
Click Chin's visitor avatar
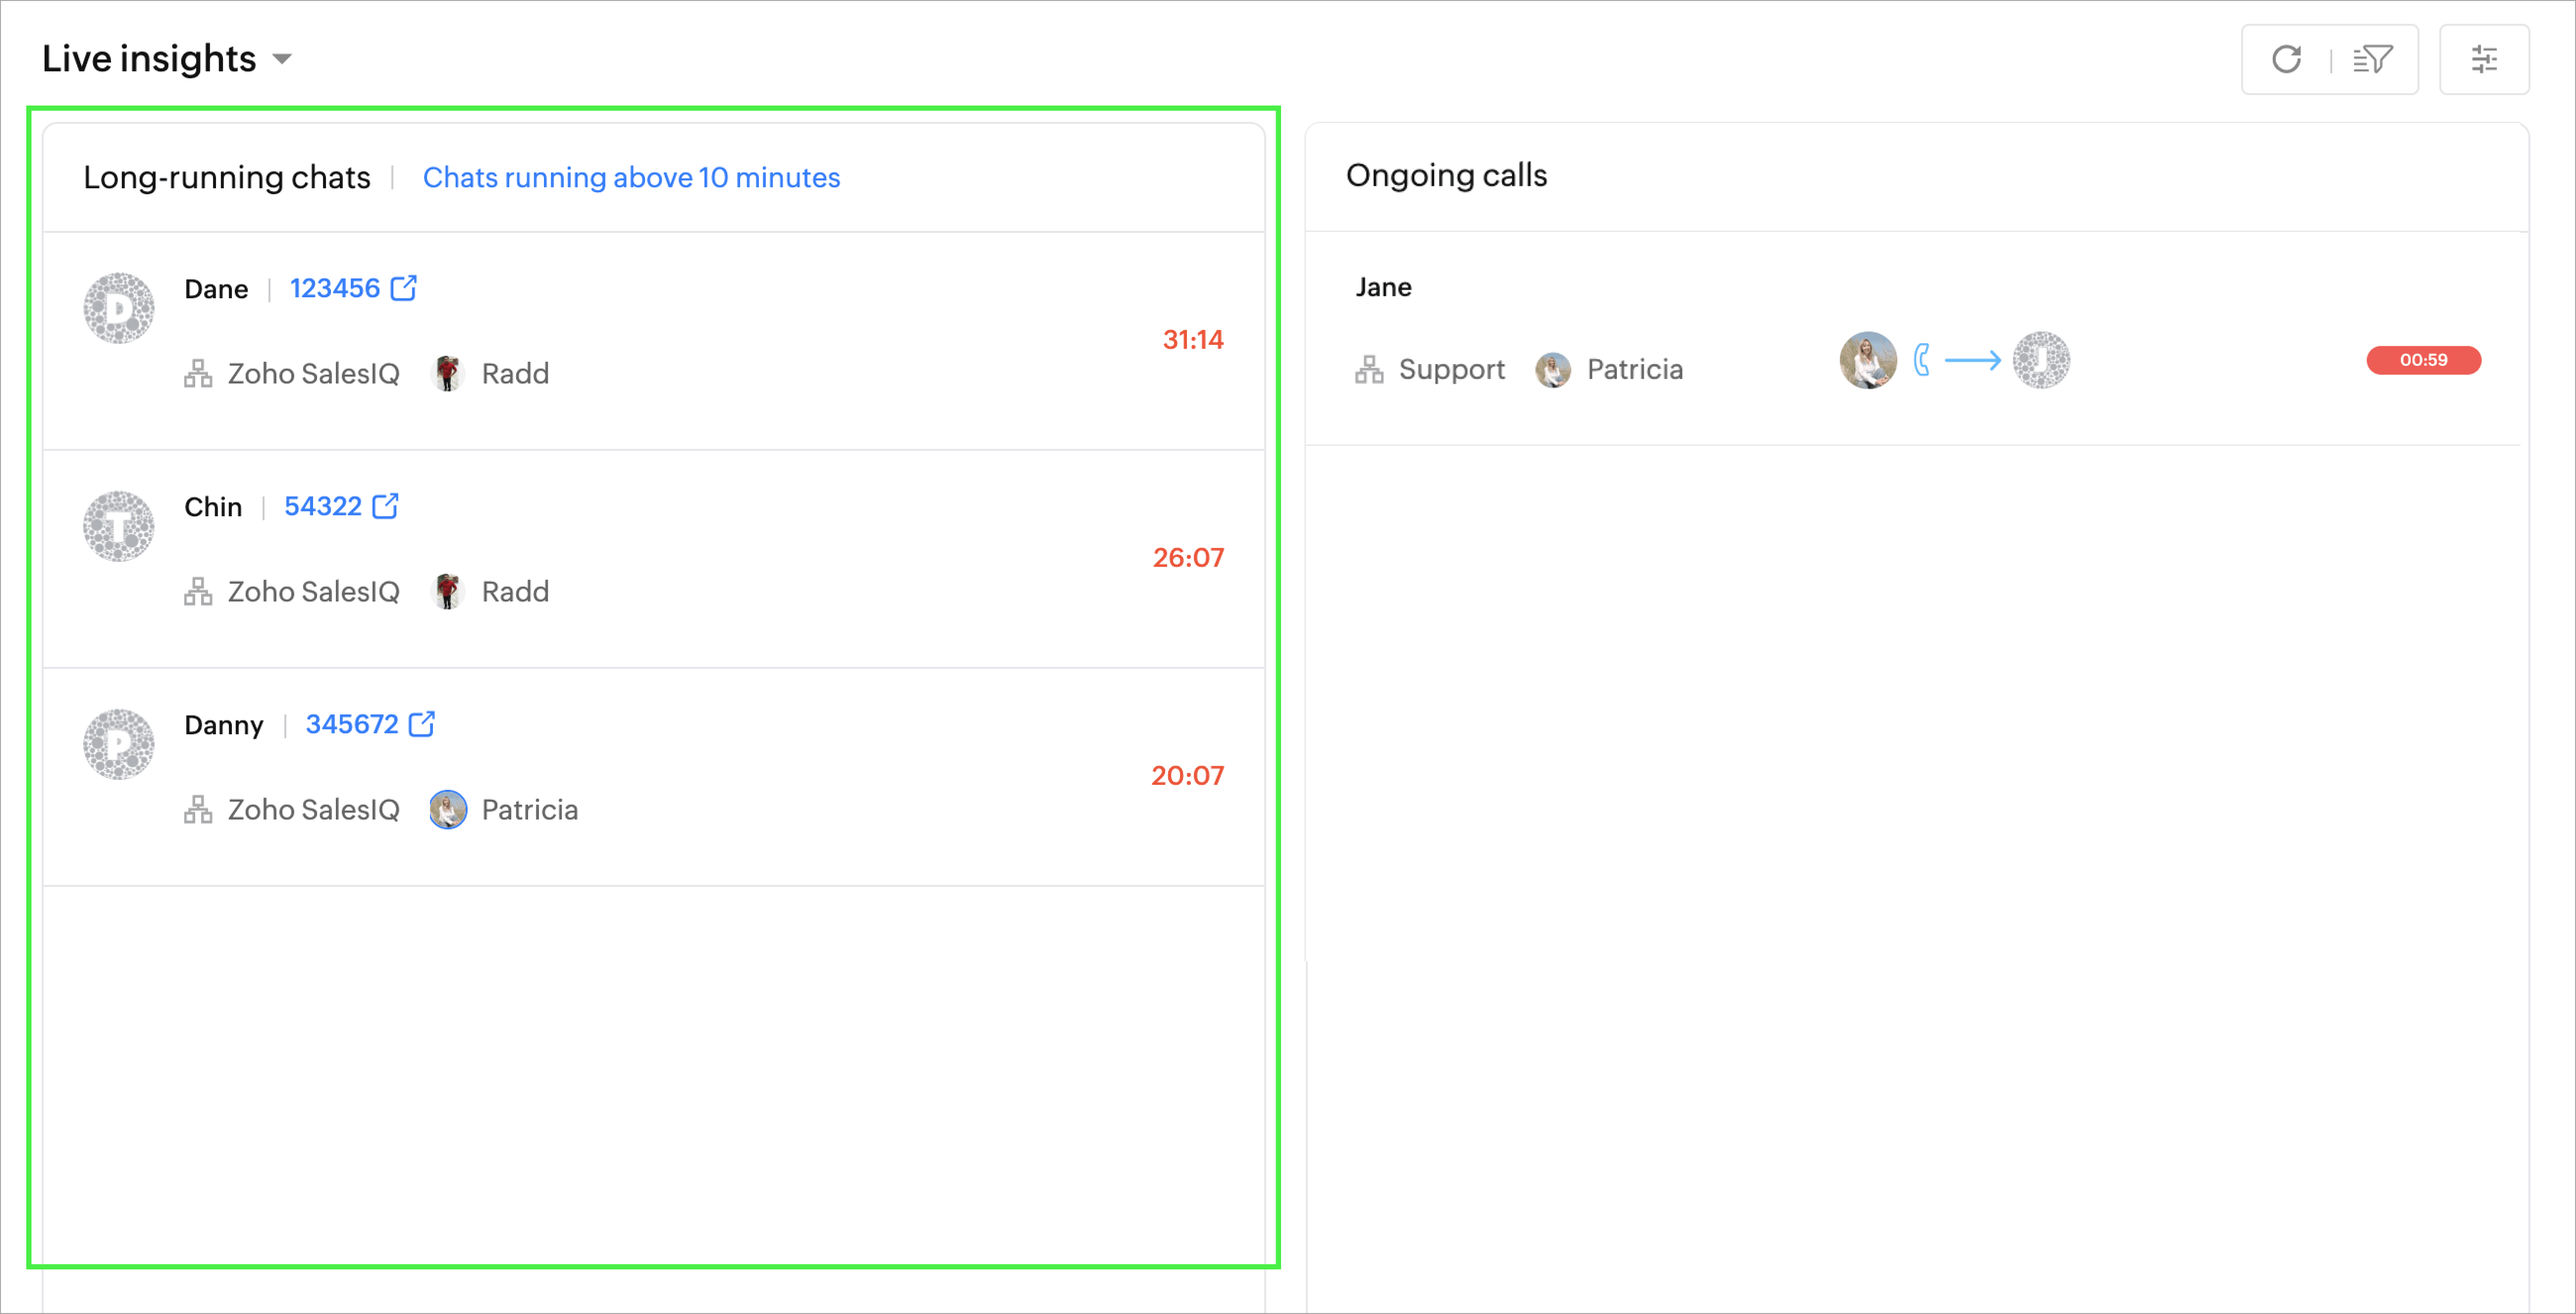point(119,526)
